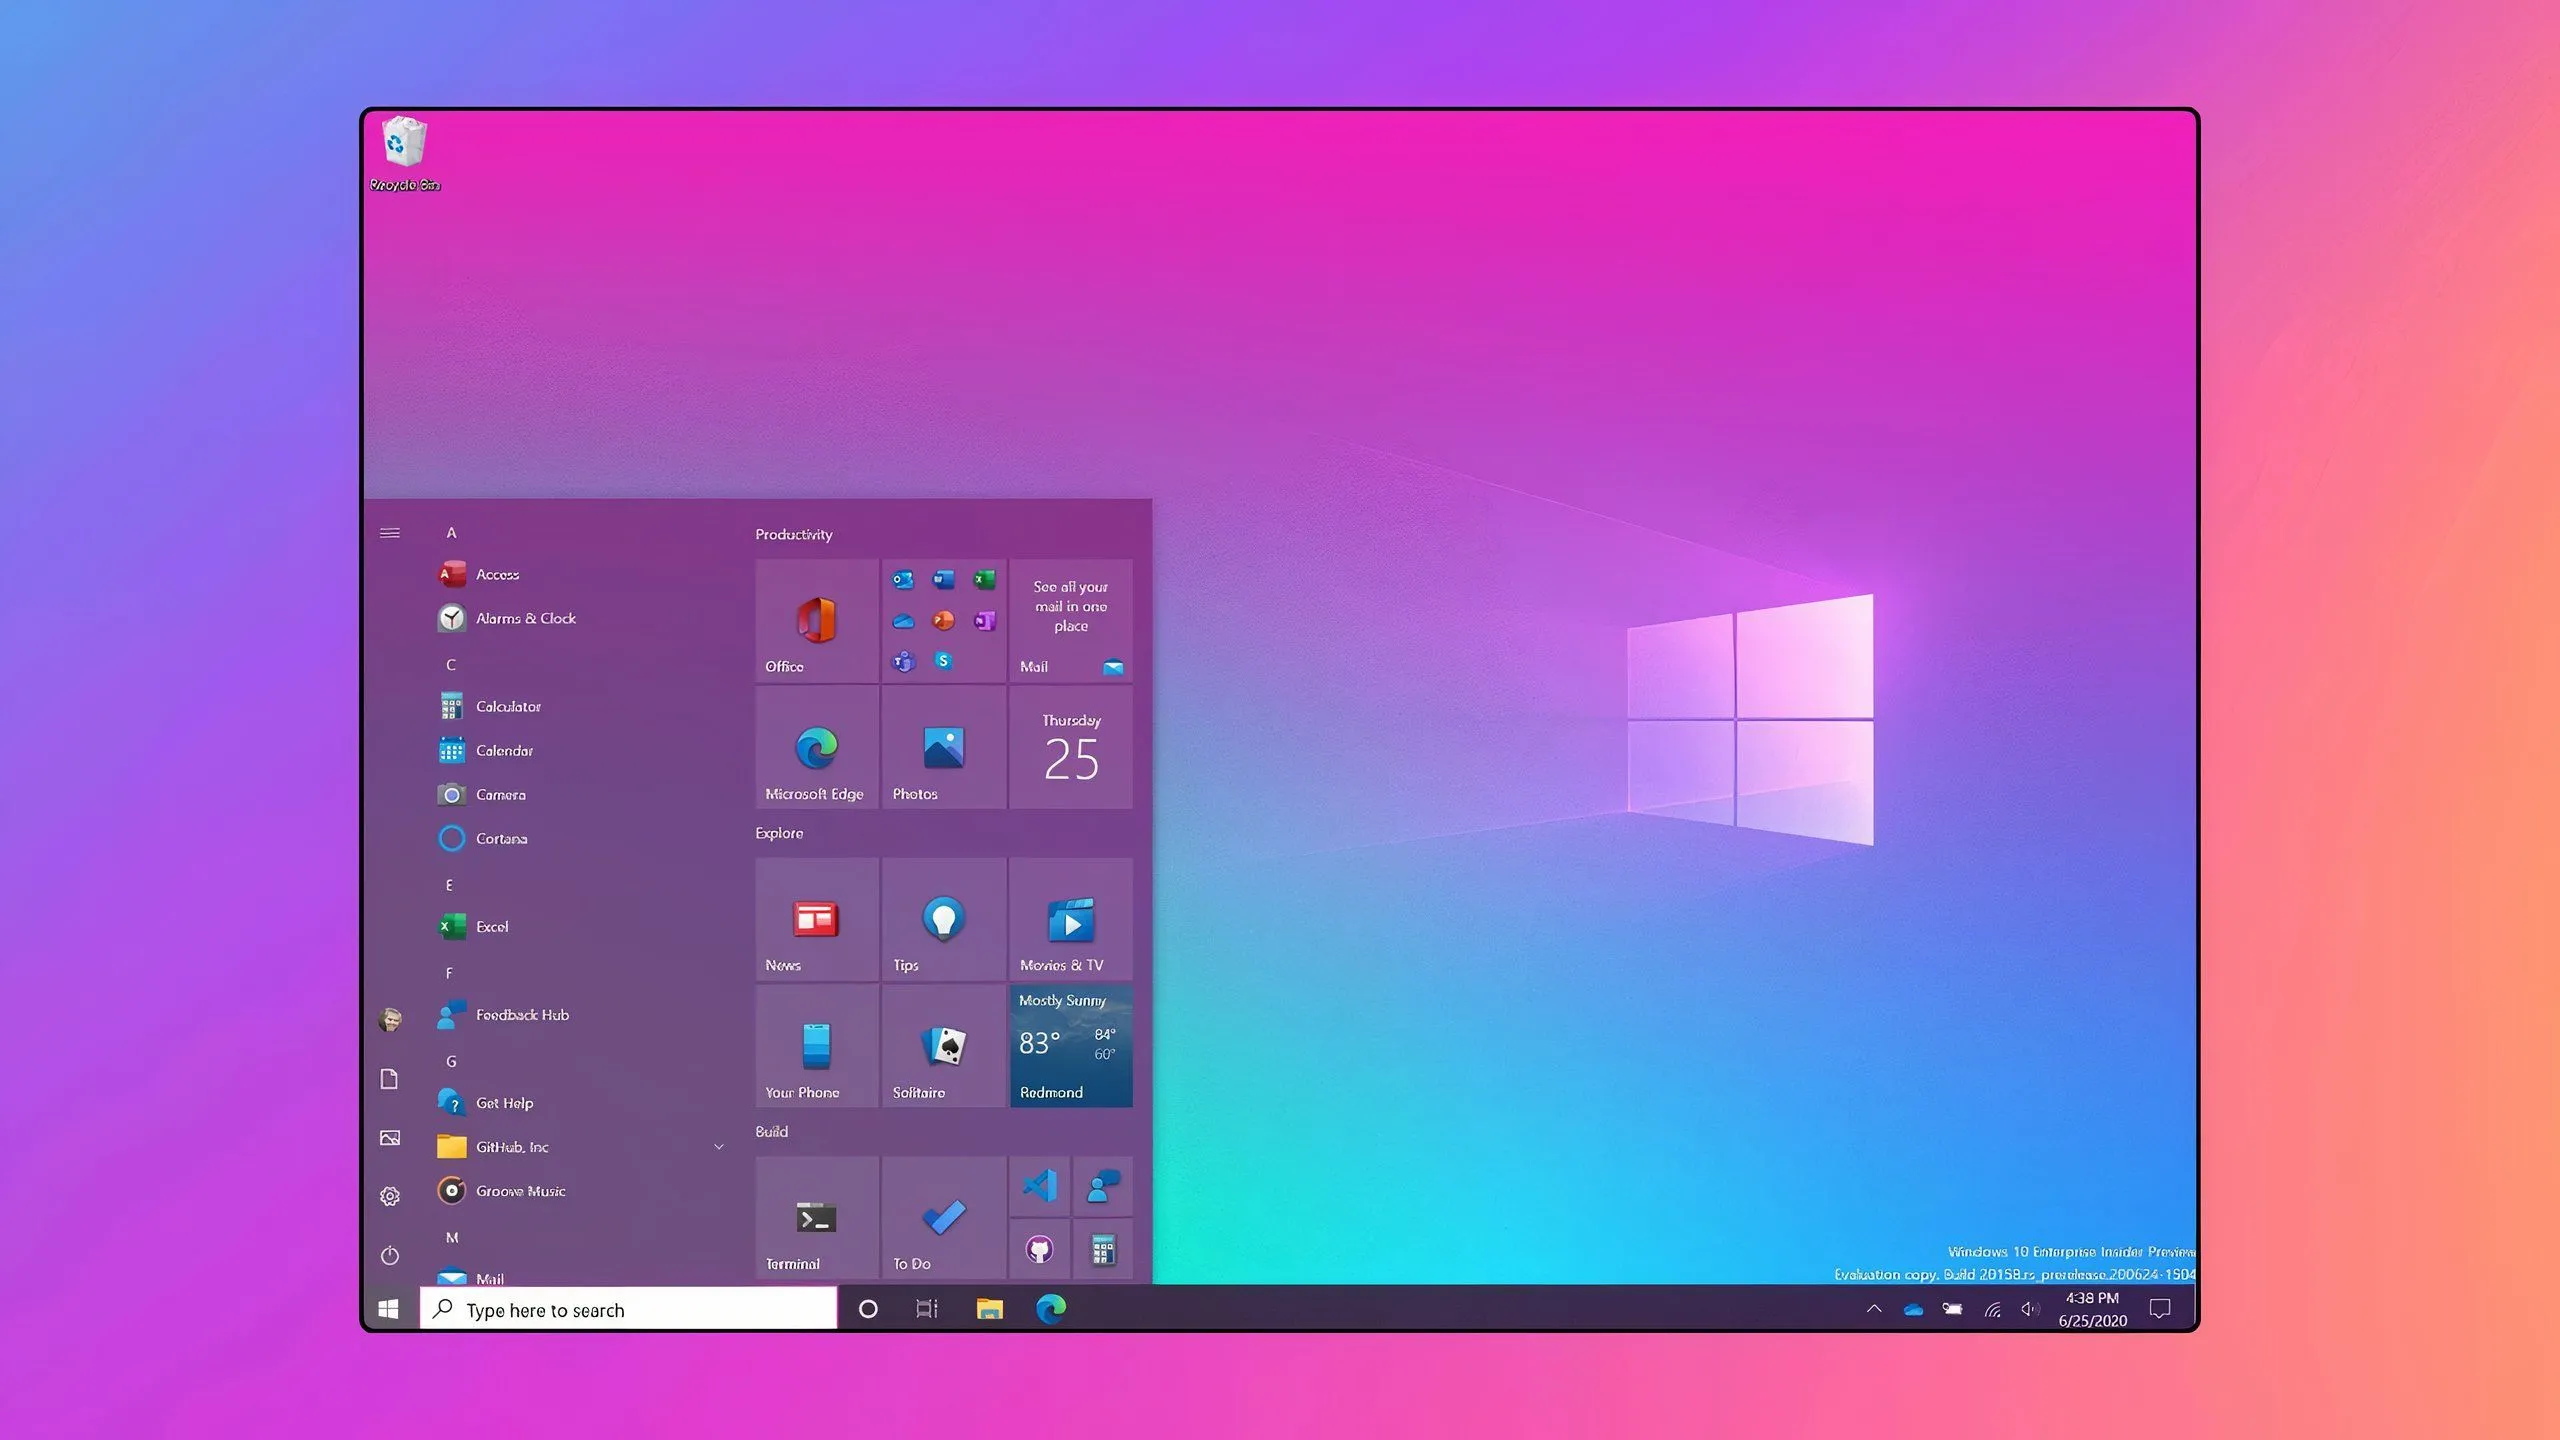Open the Movies & TV tile

1071,918
